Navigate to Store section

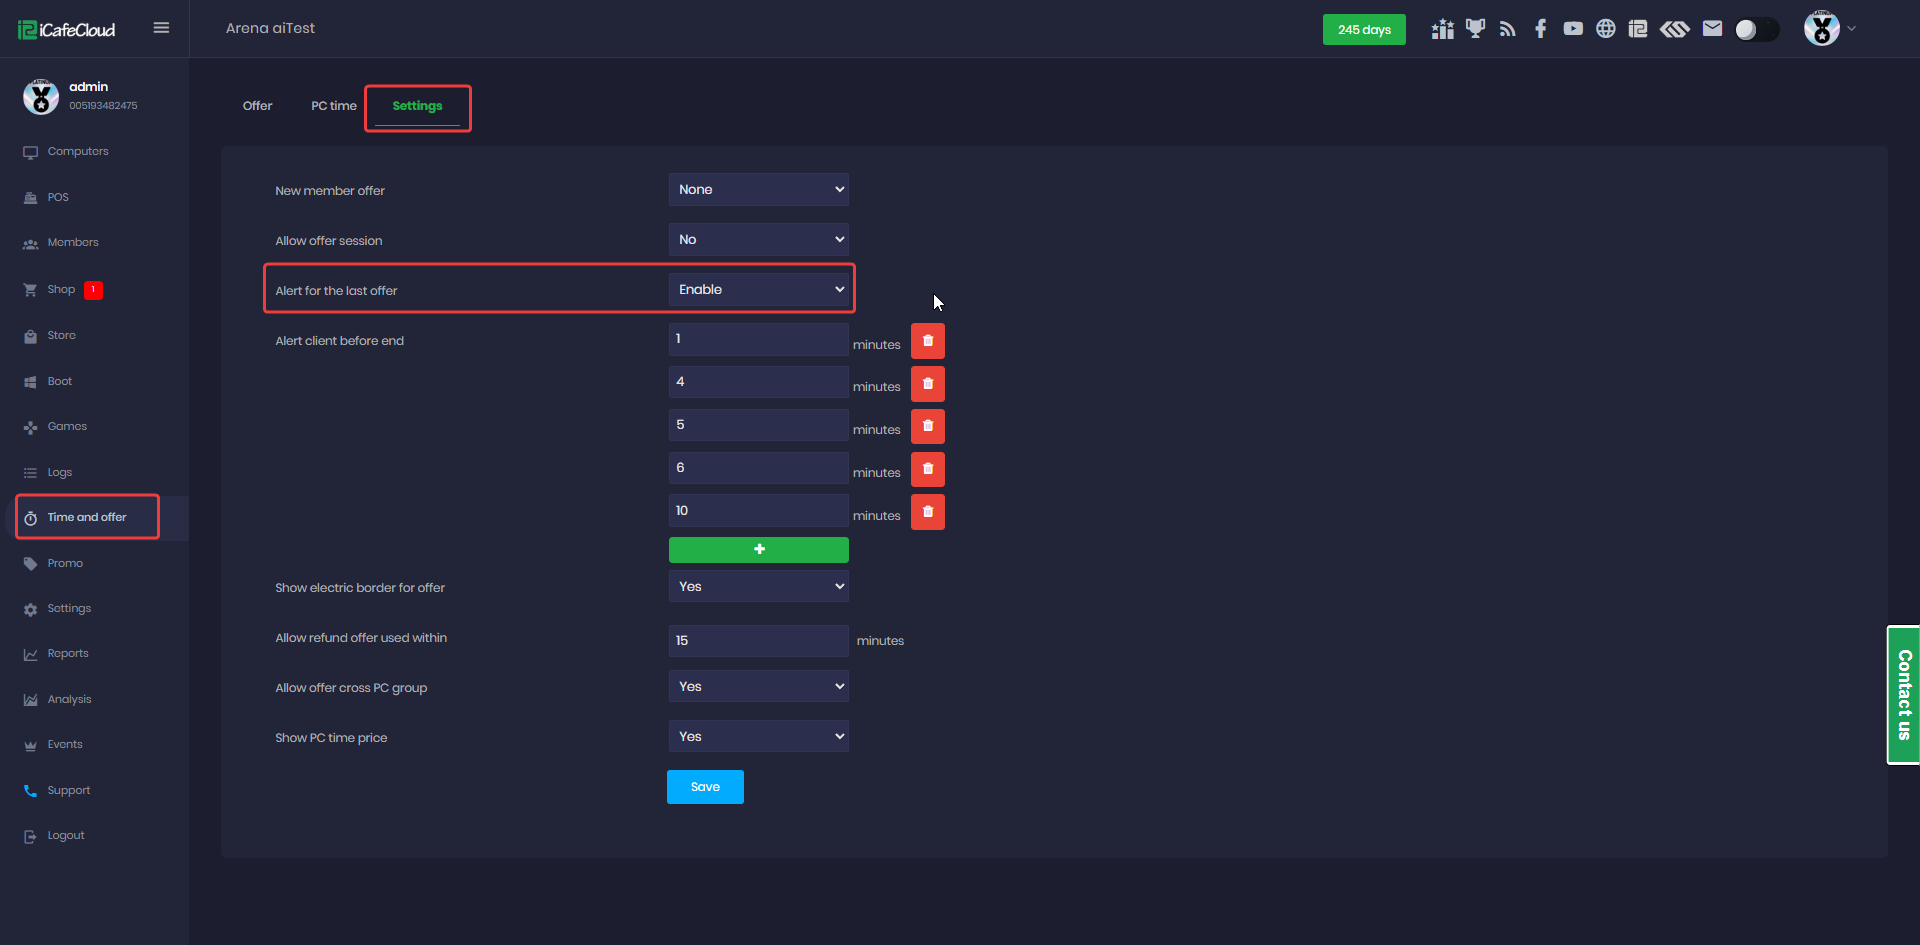(x=61, y=336)
